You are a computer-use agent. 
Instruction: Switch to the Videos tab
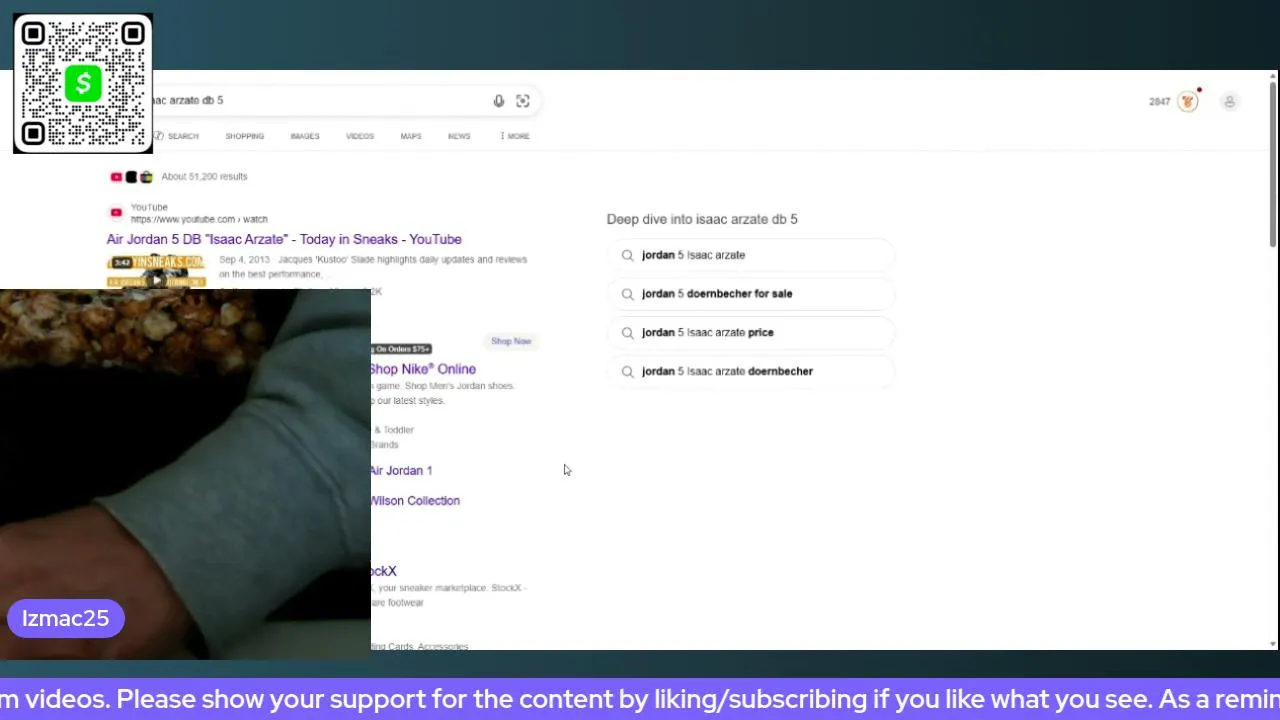(360, 136)
